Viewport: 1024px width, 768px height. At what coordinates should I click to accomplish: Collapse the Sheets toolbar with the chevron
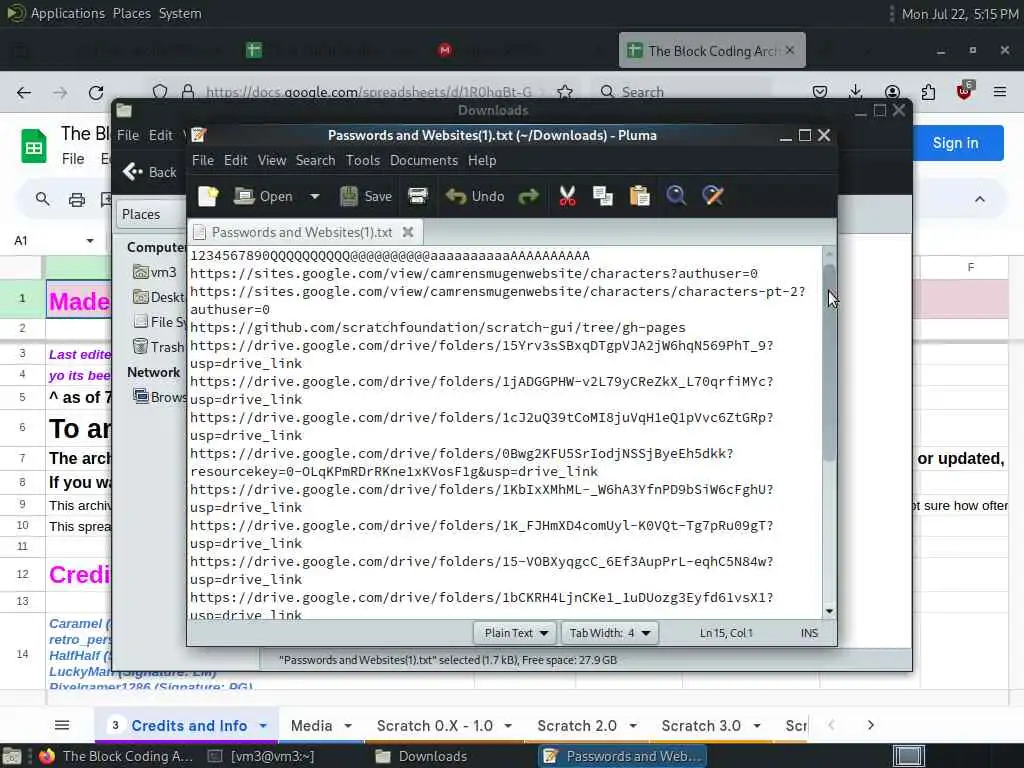point(980,199)
